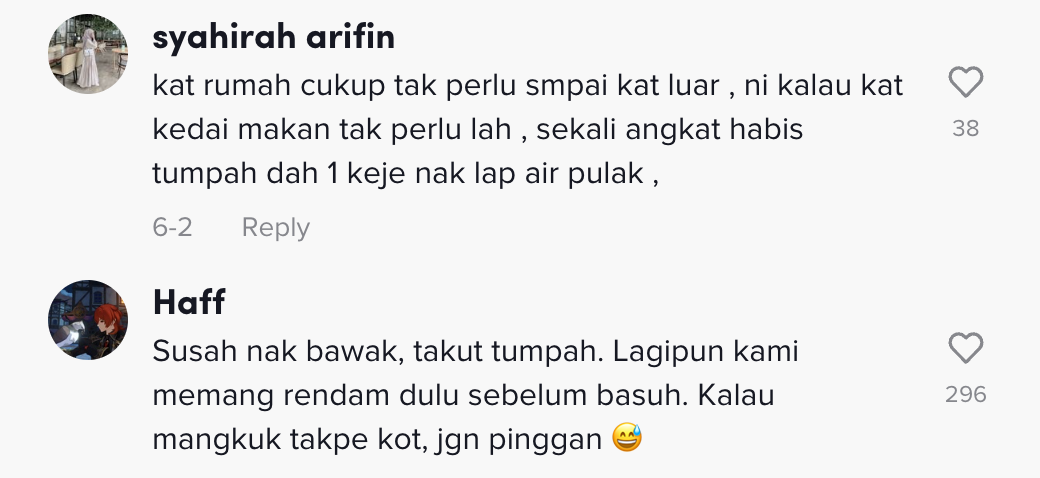
Task: Click the line starting 'Susah nak bawak'
Action: (x=475, y=351)
